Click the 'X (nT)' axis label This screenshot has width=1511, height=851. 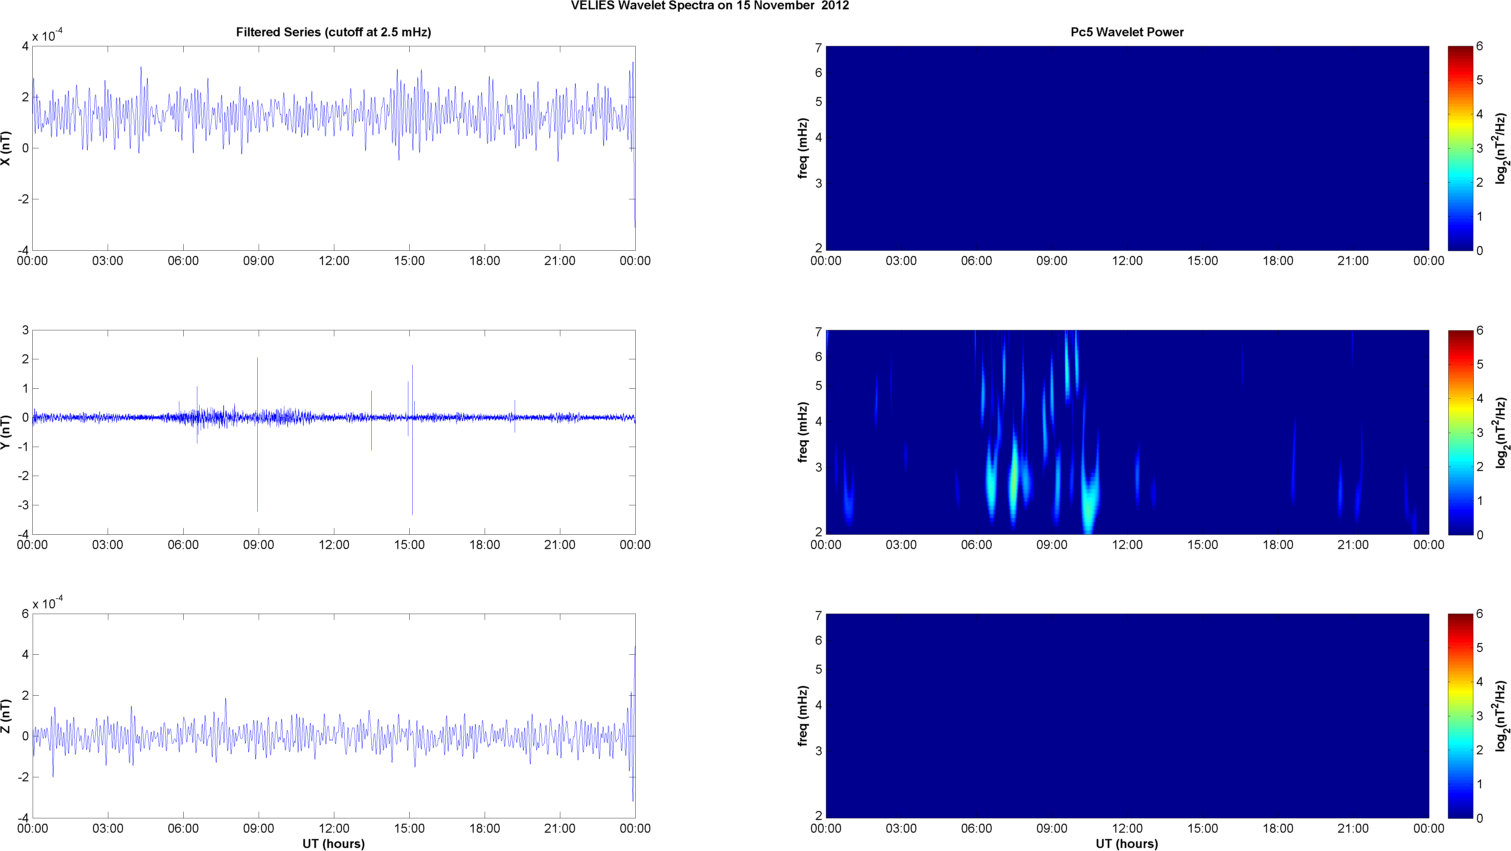[x=7, y=148]
